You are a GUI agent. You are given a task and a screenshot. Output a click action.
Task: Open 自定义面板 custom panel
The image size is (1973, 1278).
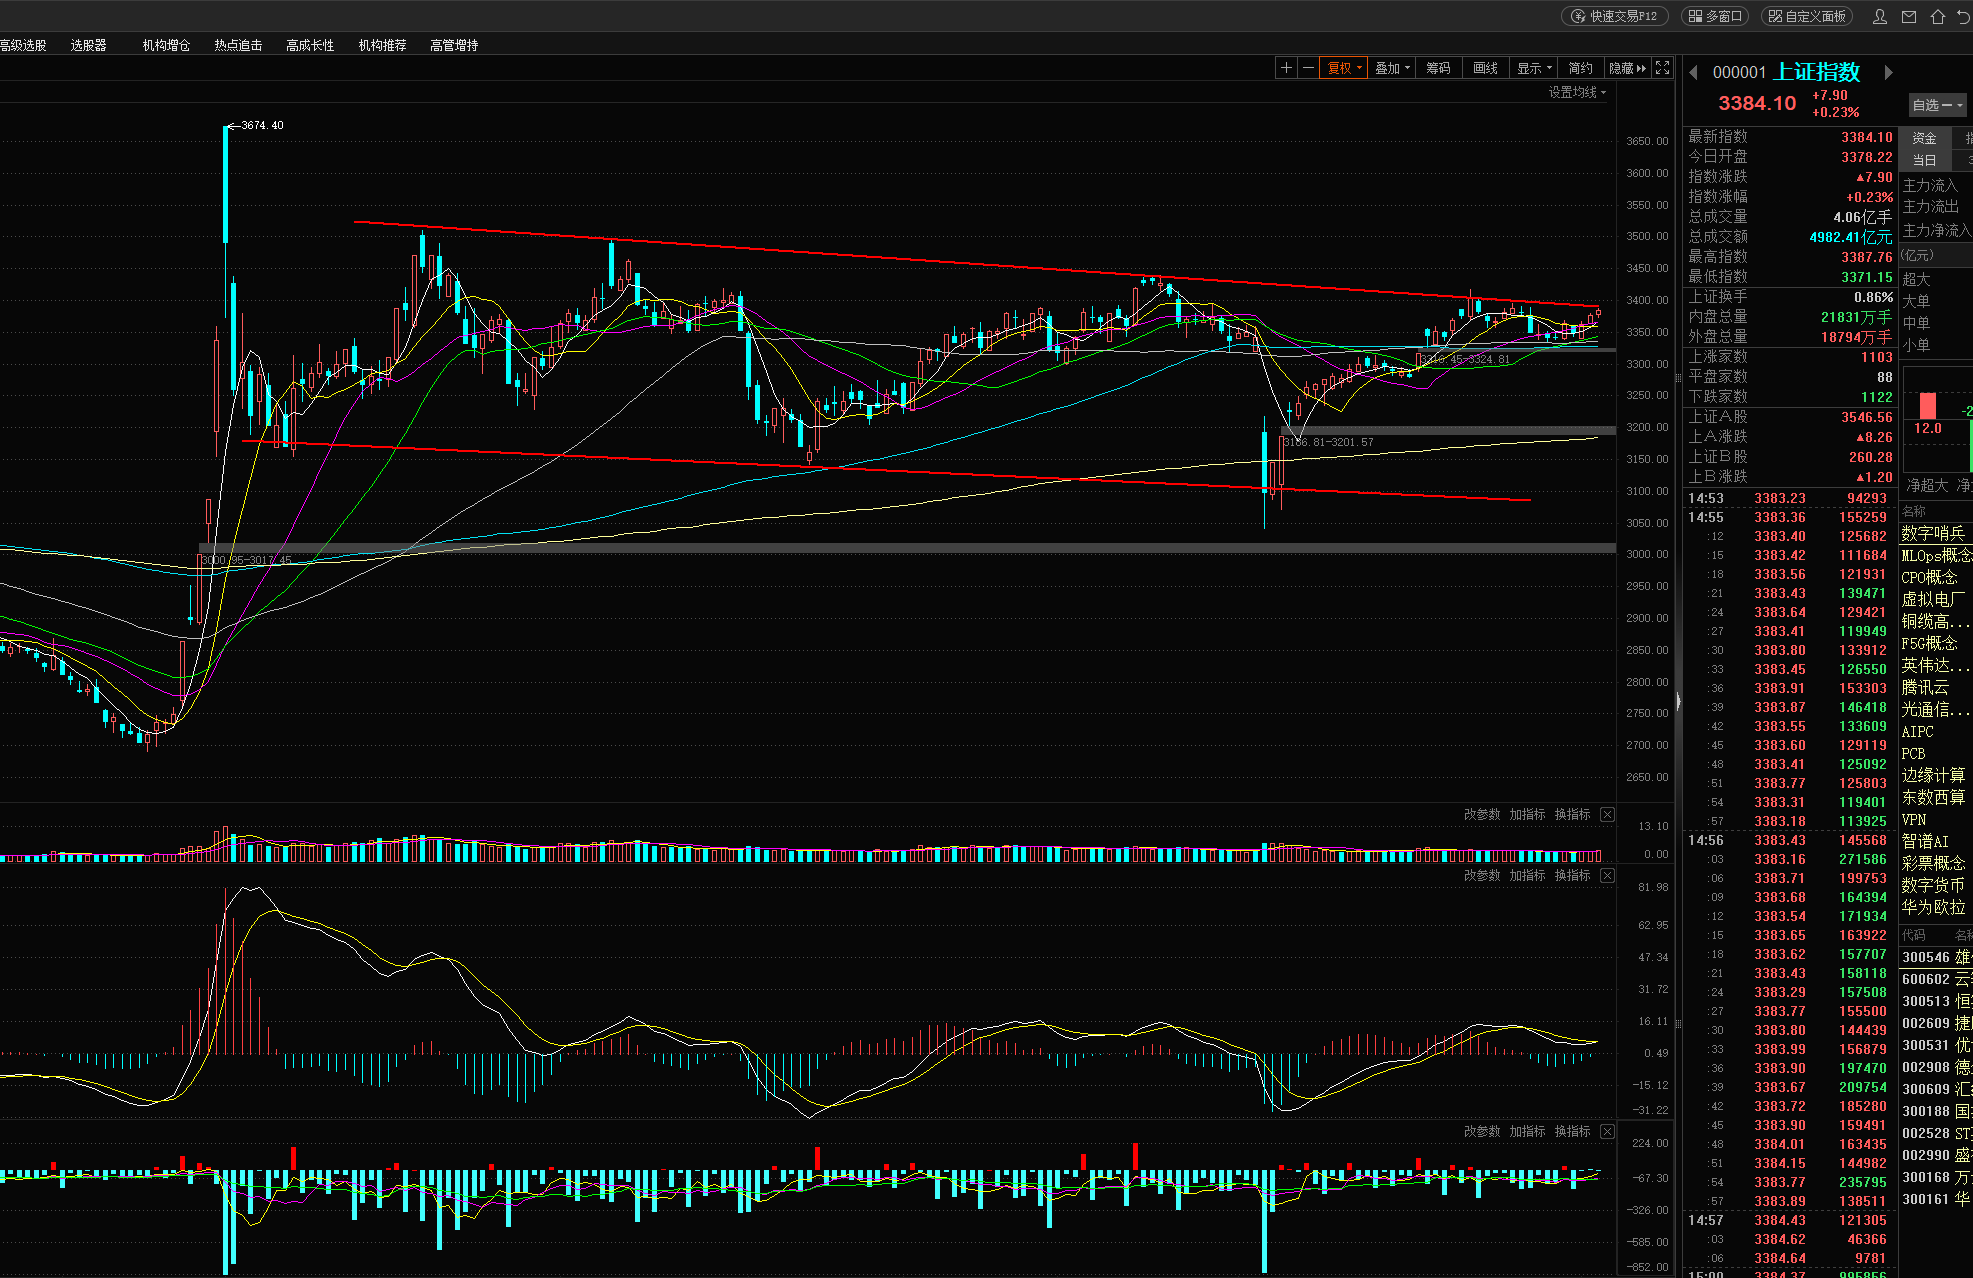click(x=1806, y=16)
